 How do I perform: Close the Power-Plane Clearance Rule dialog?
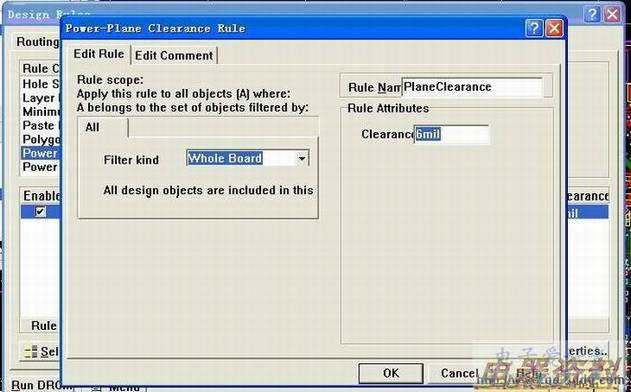[554, 29]
